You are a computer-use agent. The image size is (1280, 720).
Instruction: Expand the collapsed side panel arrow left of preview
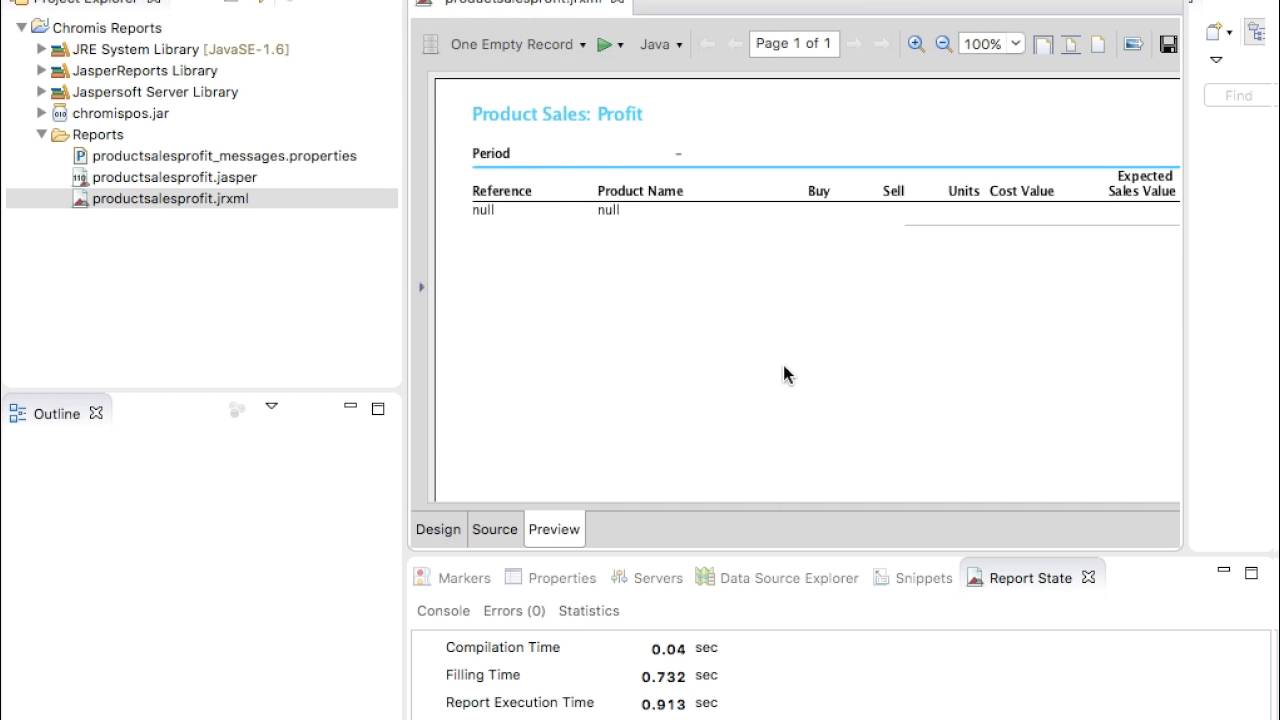coord(421,287)
